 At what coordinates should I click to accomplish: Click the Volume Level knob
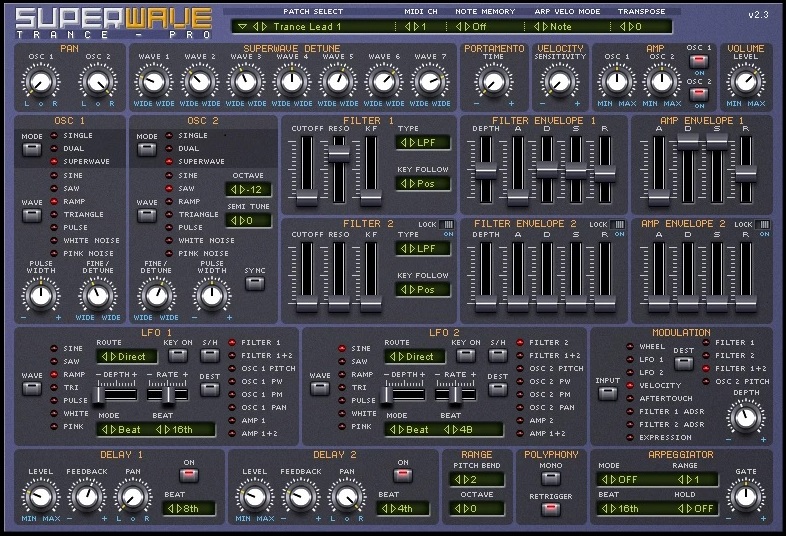pyautogui.click(x=746, y=82)
